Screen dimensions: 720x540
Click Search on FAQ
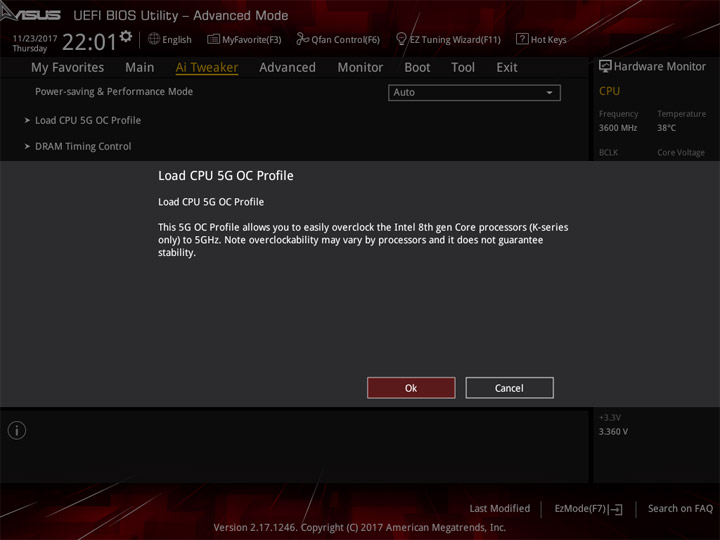tap(680, 508)
